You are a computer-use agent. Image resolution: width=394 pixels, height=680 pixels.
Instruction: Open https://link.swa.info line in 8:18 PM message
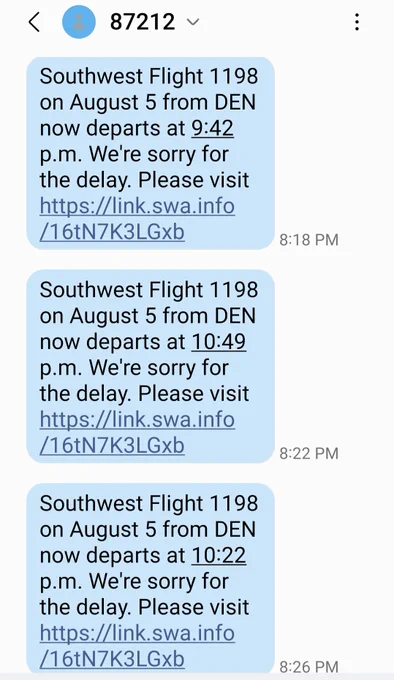tap(137, 206)
